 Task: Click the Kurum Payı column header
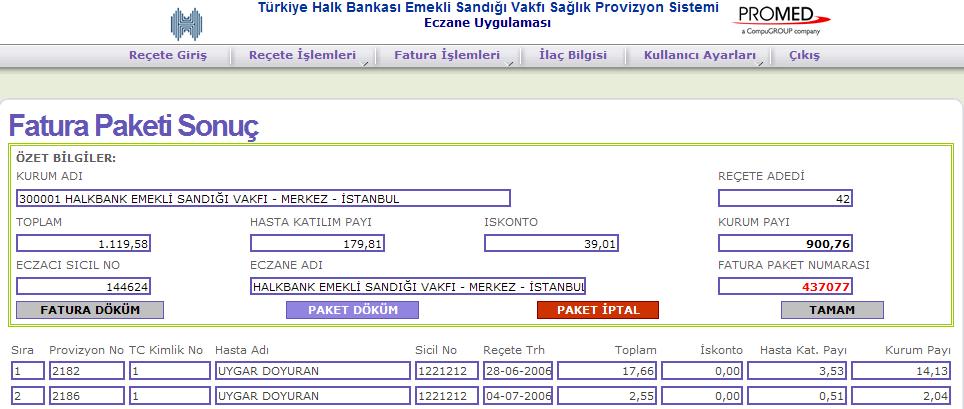918,350
